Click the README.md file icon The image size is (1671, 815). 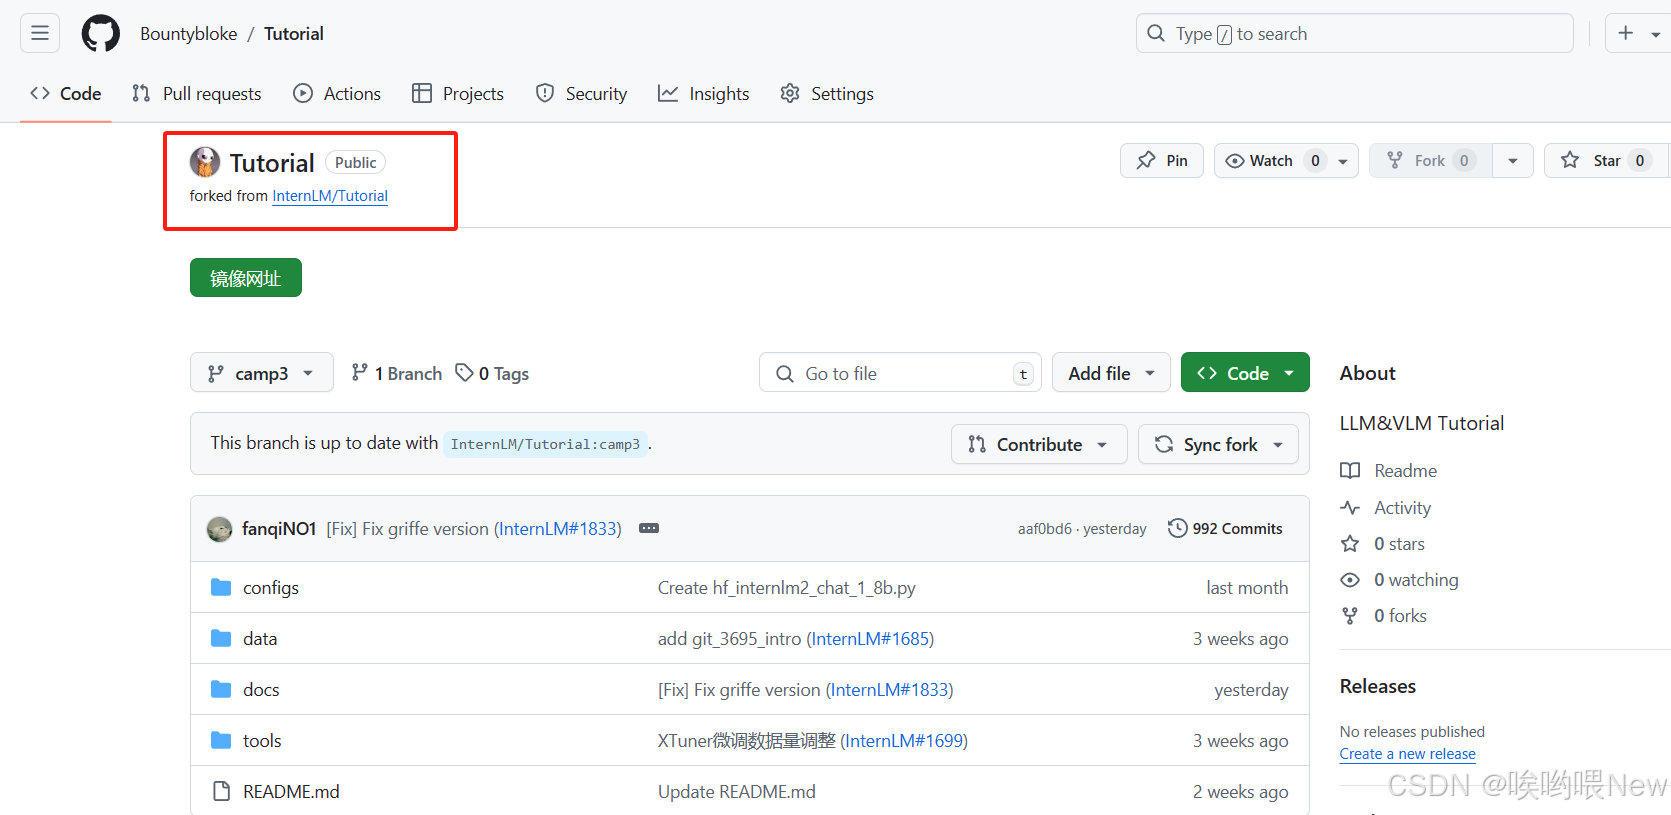[x=222, y=792]
